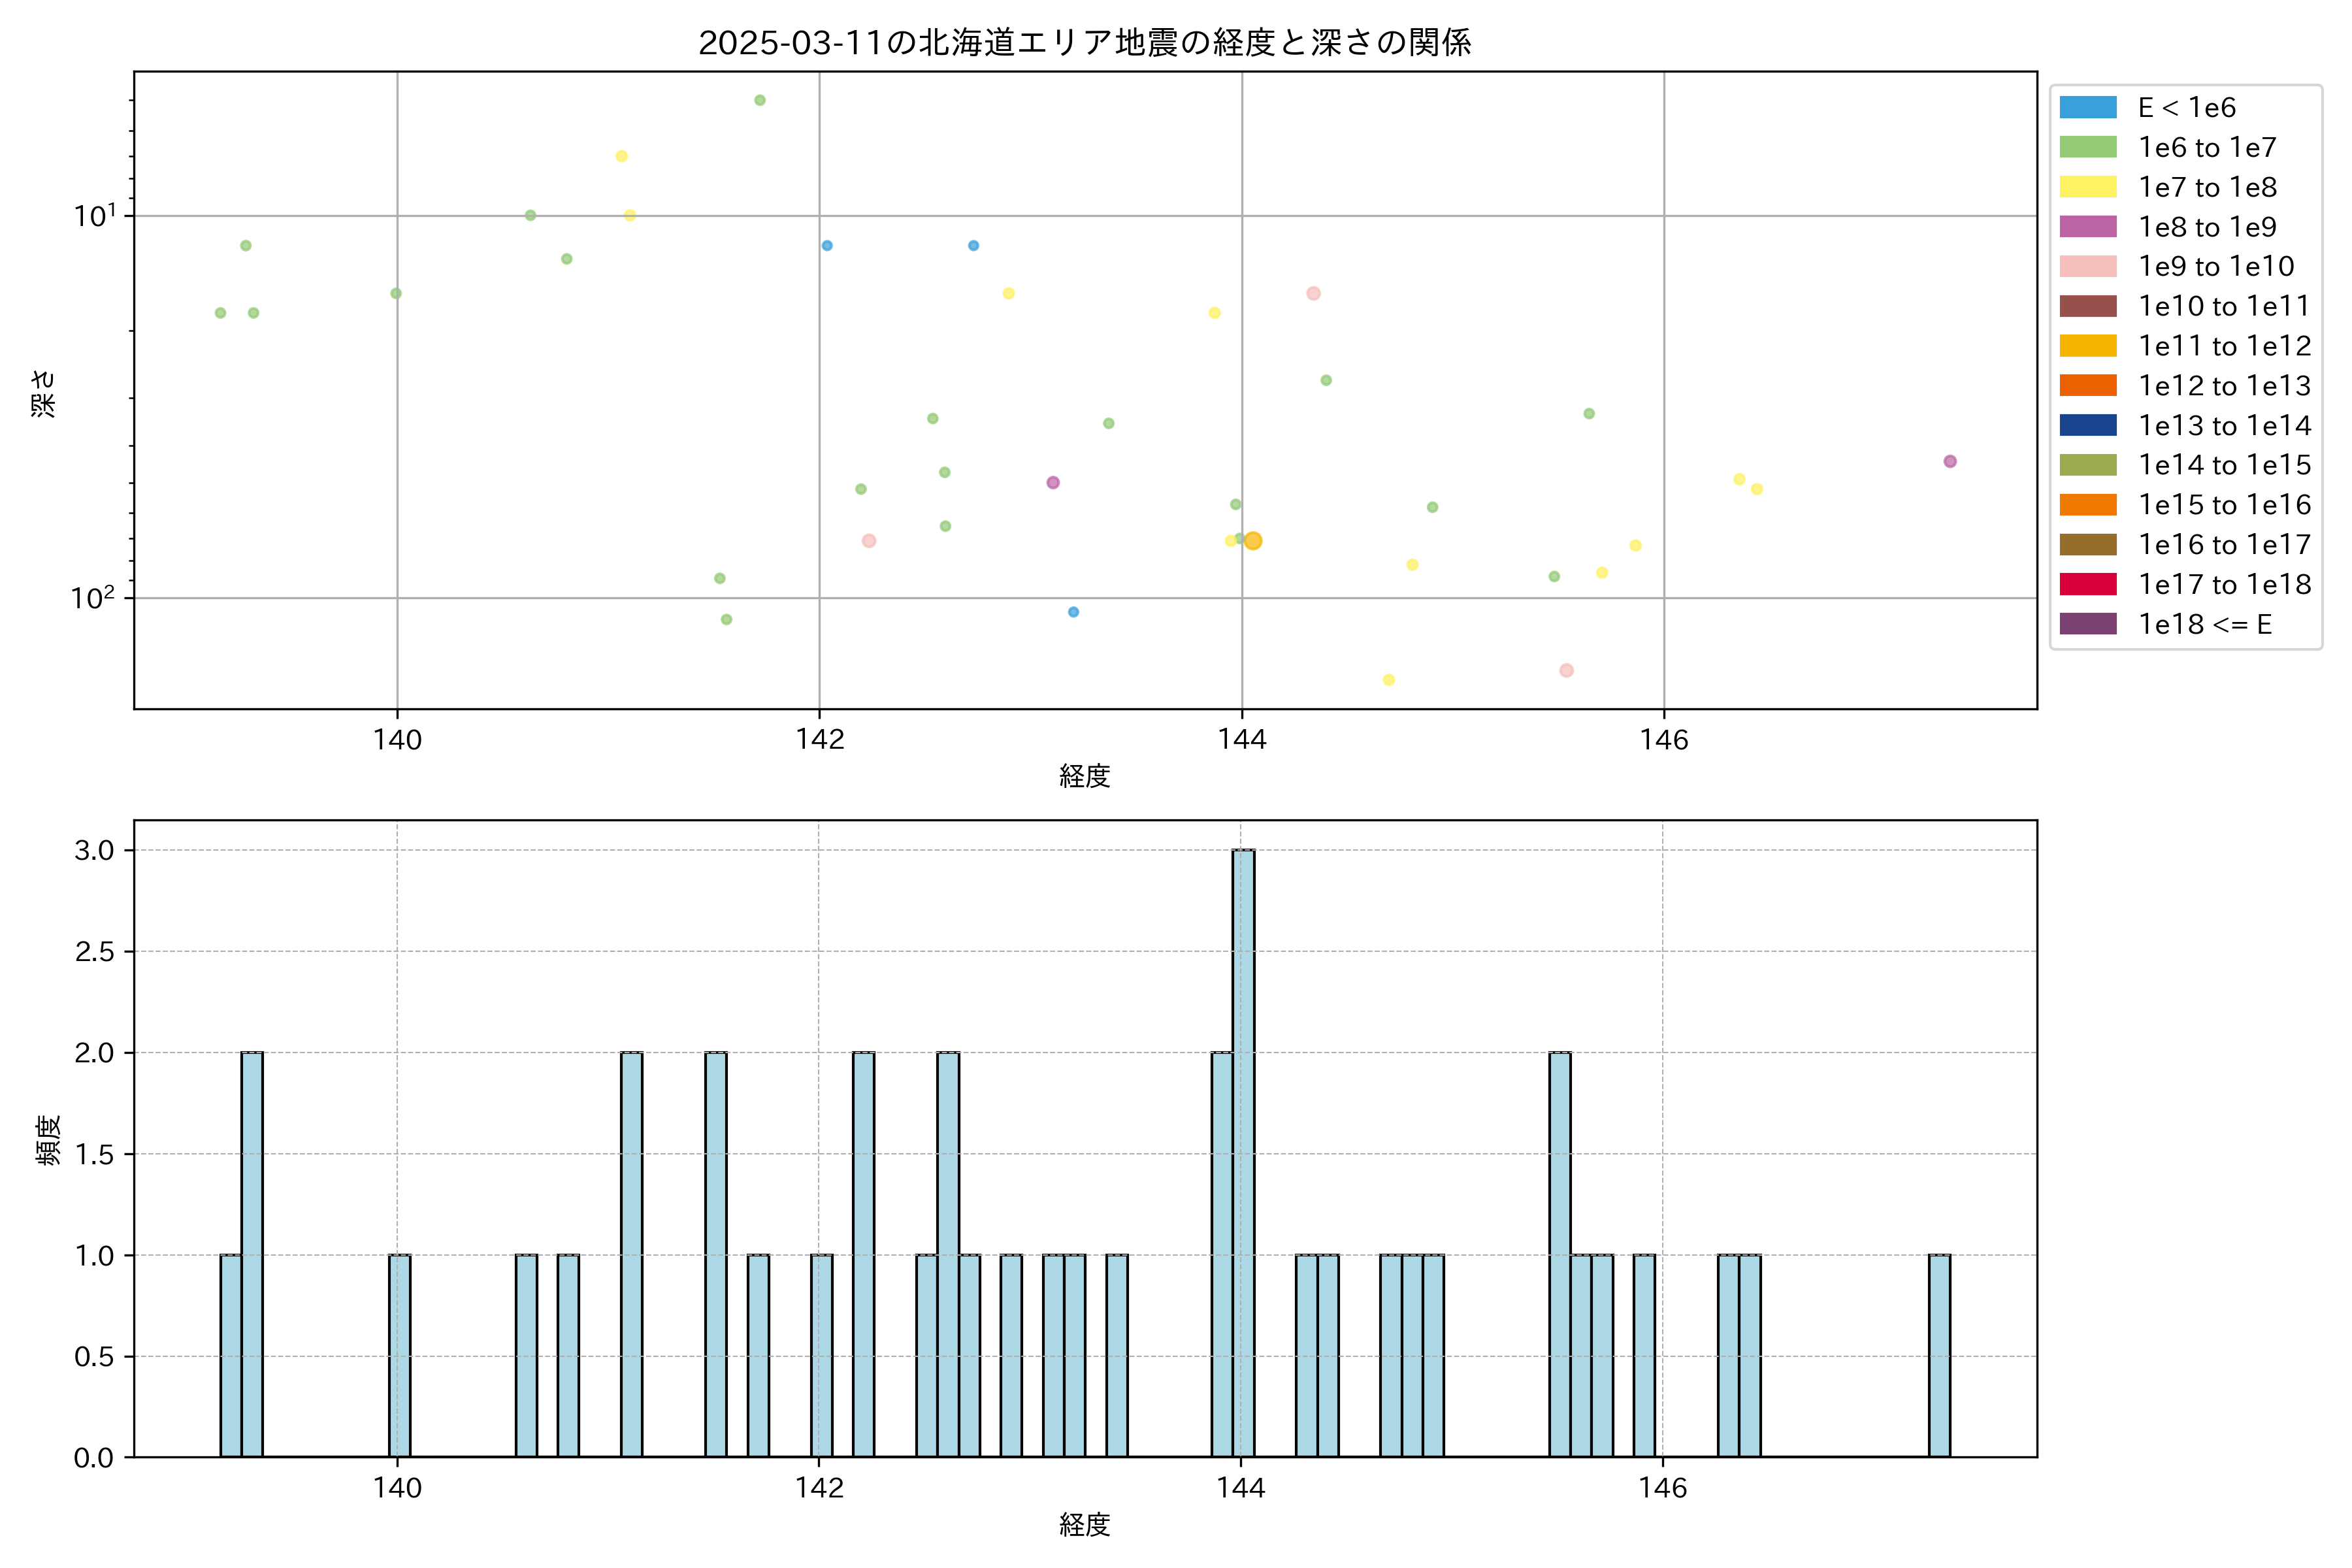
Task: Click the tallest histogram bar at 3.0
Action: (x=1243, y=1152)
